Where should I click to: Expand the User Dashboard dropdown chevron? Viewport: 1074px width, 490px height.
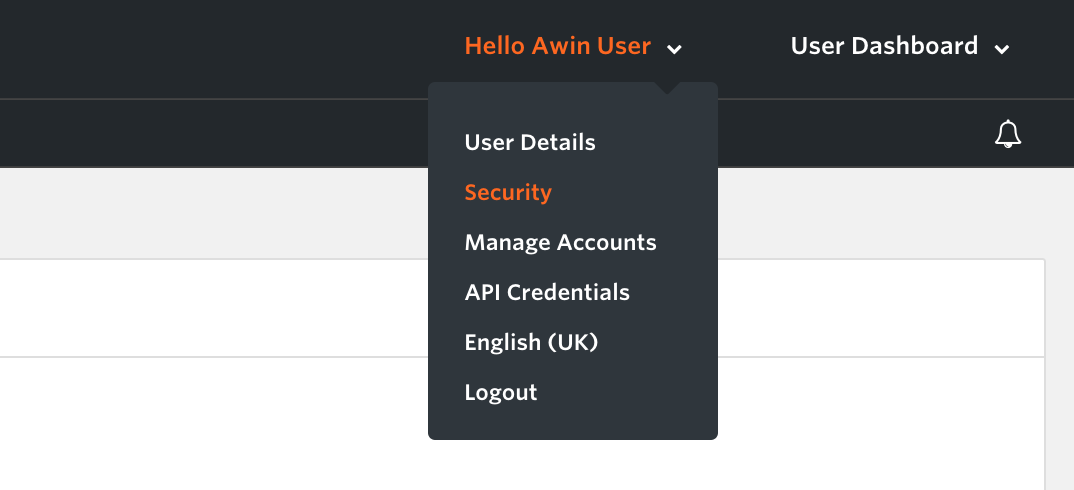[1002, 49]
